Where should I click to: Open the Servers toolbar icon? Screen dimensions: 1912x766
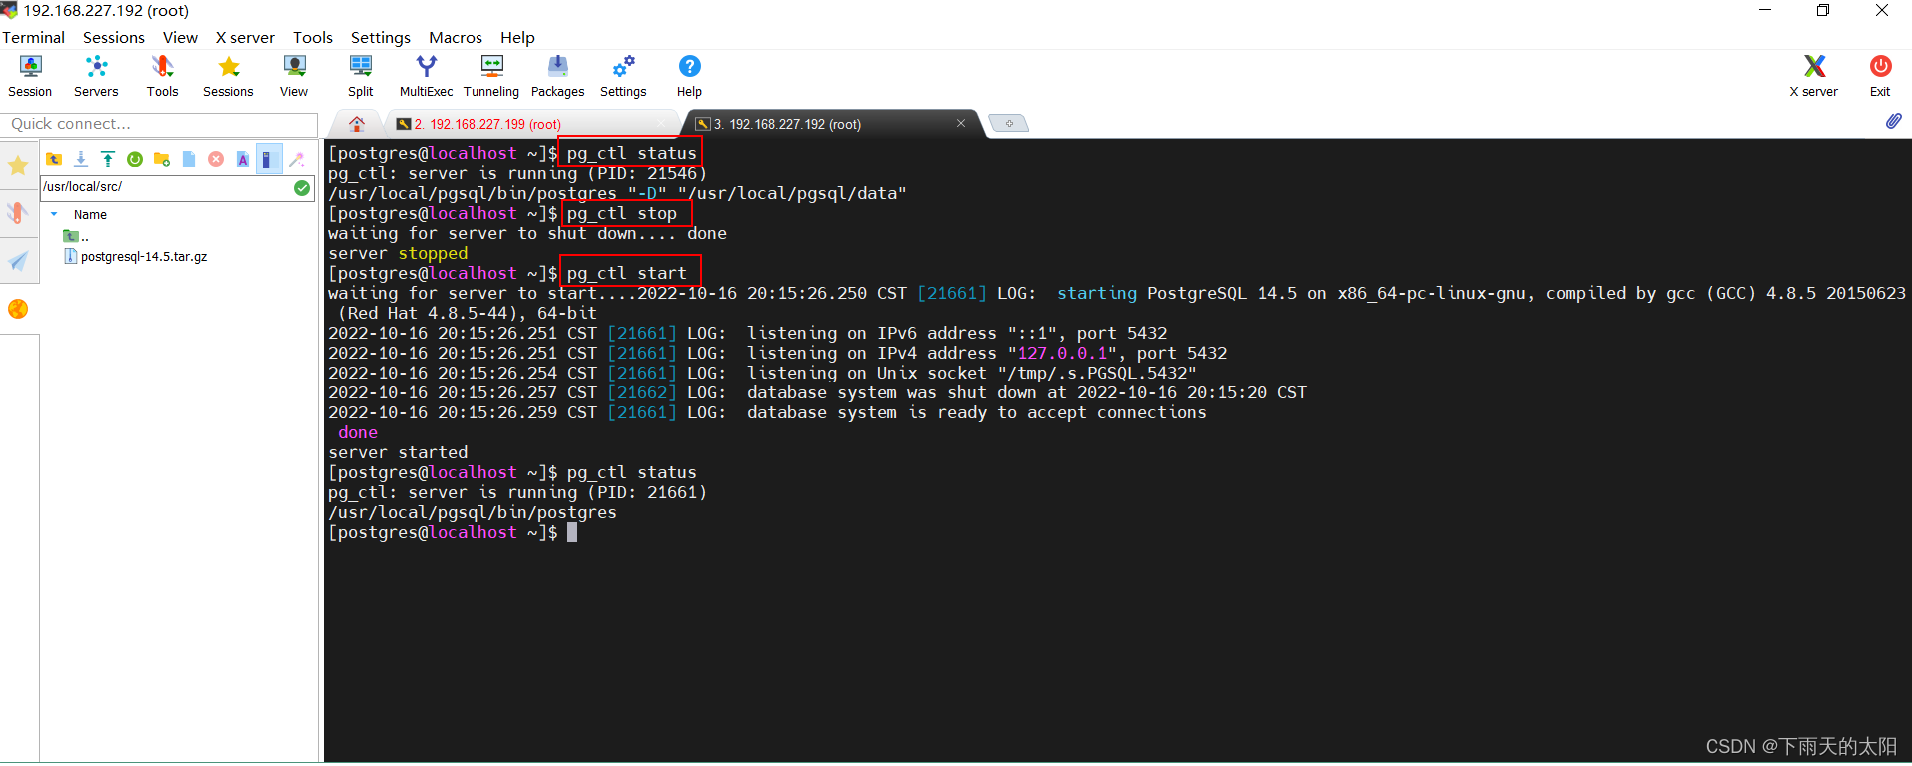[96, 77]
